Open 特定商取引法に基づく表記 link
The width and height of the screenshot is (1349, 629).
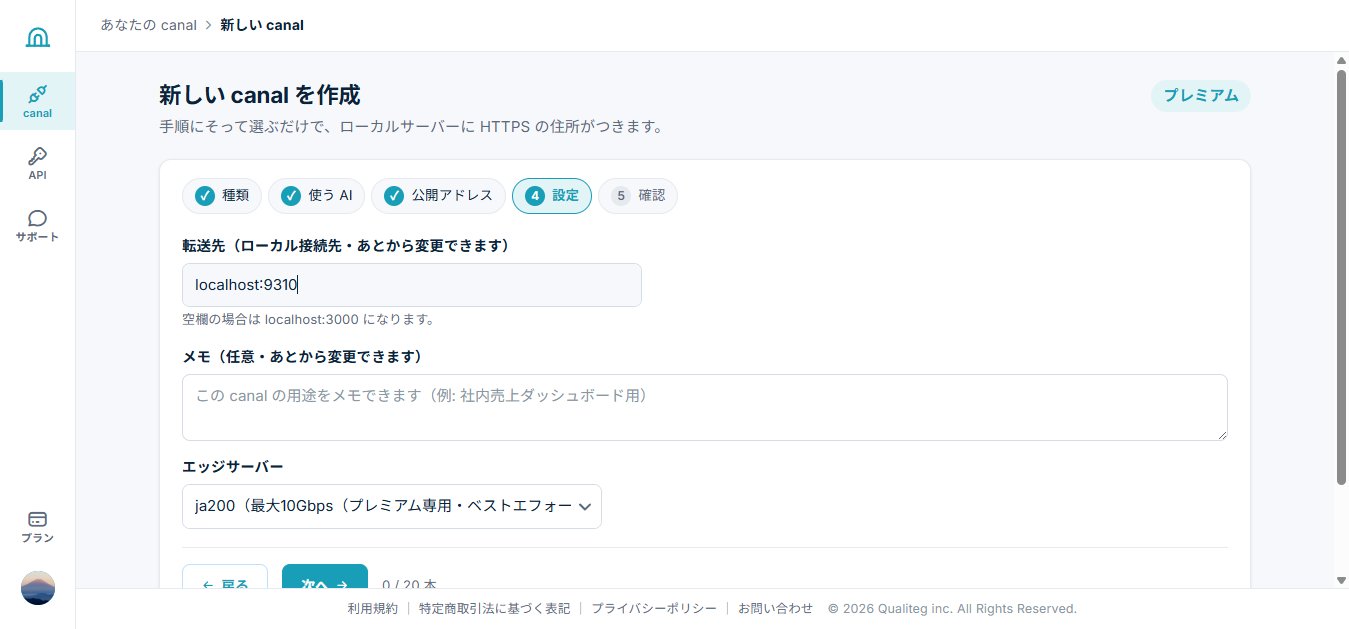tap(494, 608)
